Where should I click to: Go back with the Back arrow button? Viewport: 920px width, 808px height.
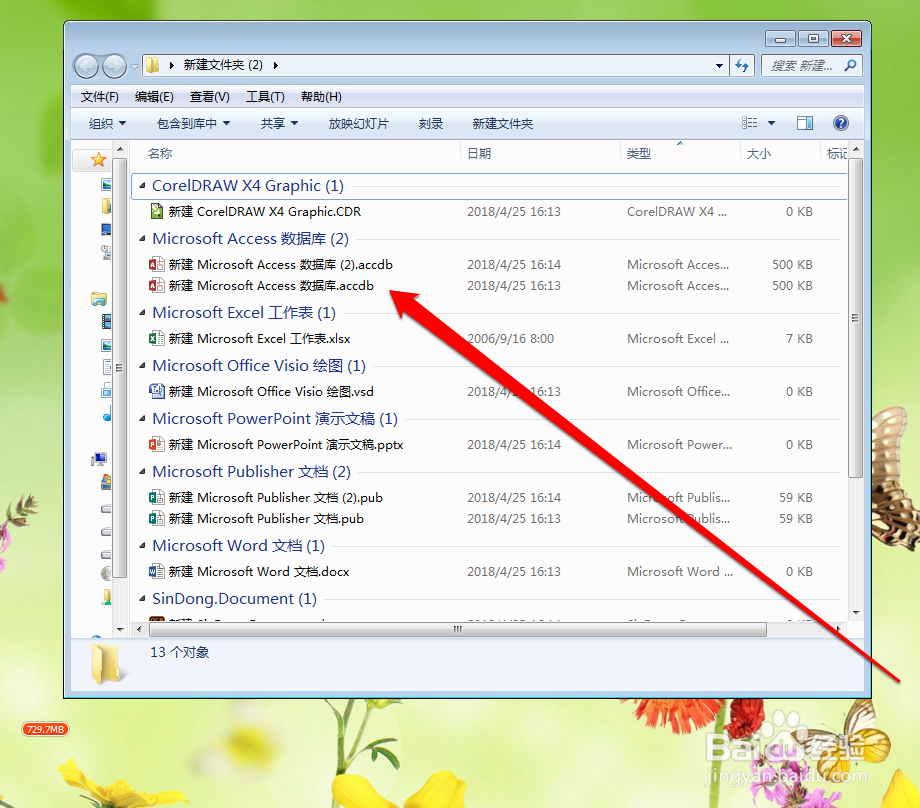tap(86, 66)
